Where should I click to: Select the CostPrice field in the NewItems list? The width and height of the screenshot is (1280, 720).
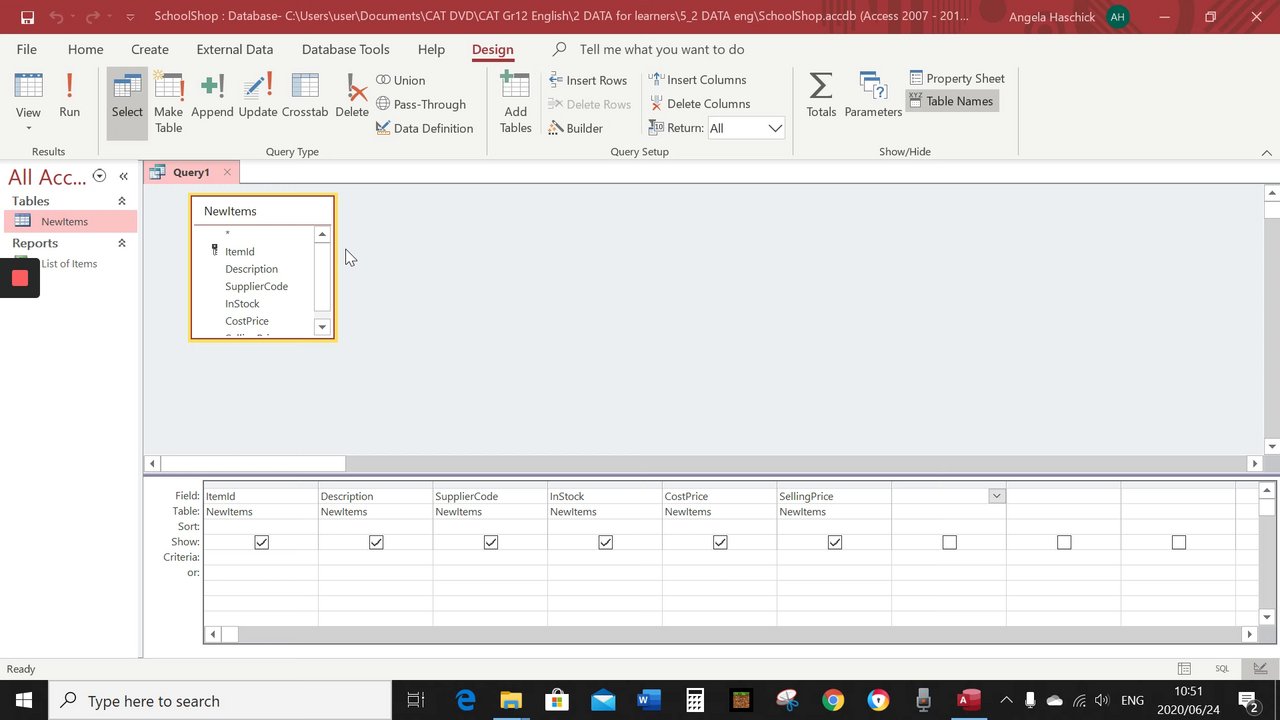tap(247, 321)
